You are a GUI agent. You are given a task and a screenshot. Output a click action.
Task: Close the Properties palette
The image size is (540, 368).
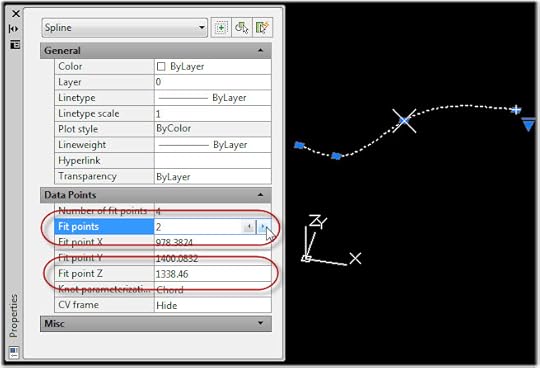[x=16, y=14]
